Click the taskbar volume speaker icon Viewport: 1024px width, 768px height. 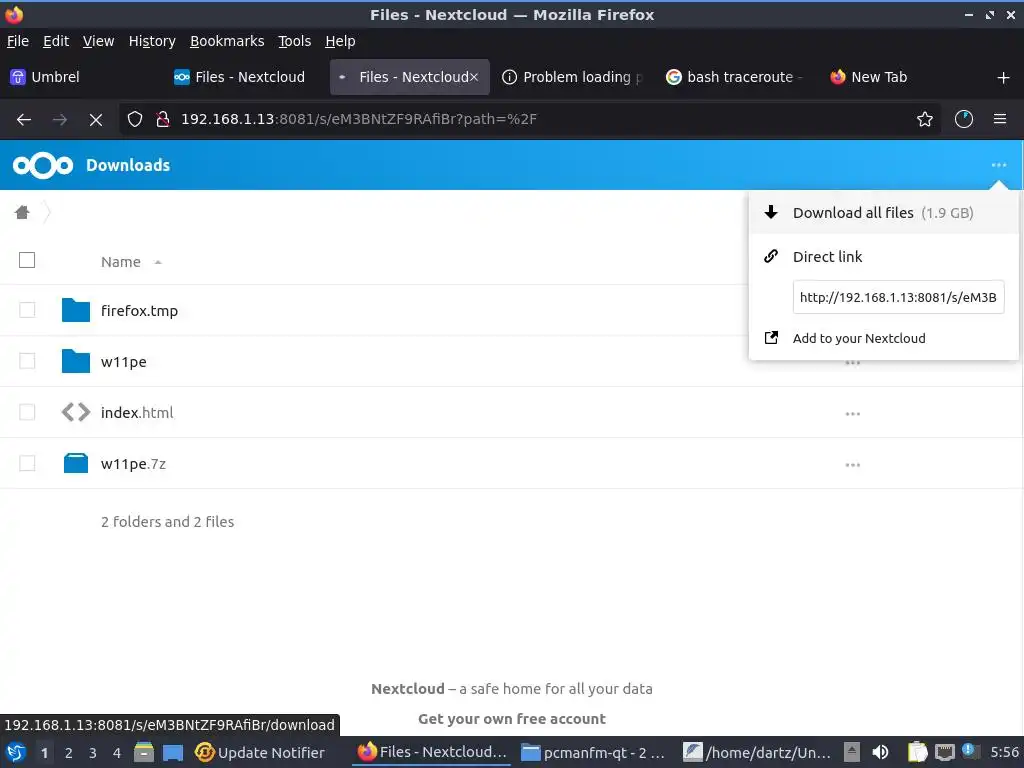[880, 752]
